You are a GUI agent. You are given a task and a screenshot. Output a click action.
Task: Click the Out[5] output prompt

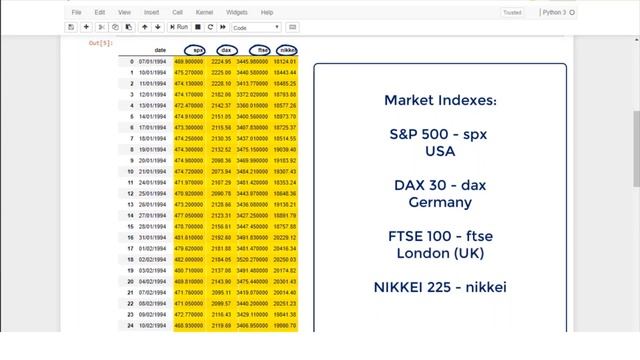(x=100, y=43)
